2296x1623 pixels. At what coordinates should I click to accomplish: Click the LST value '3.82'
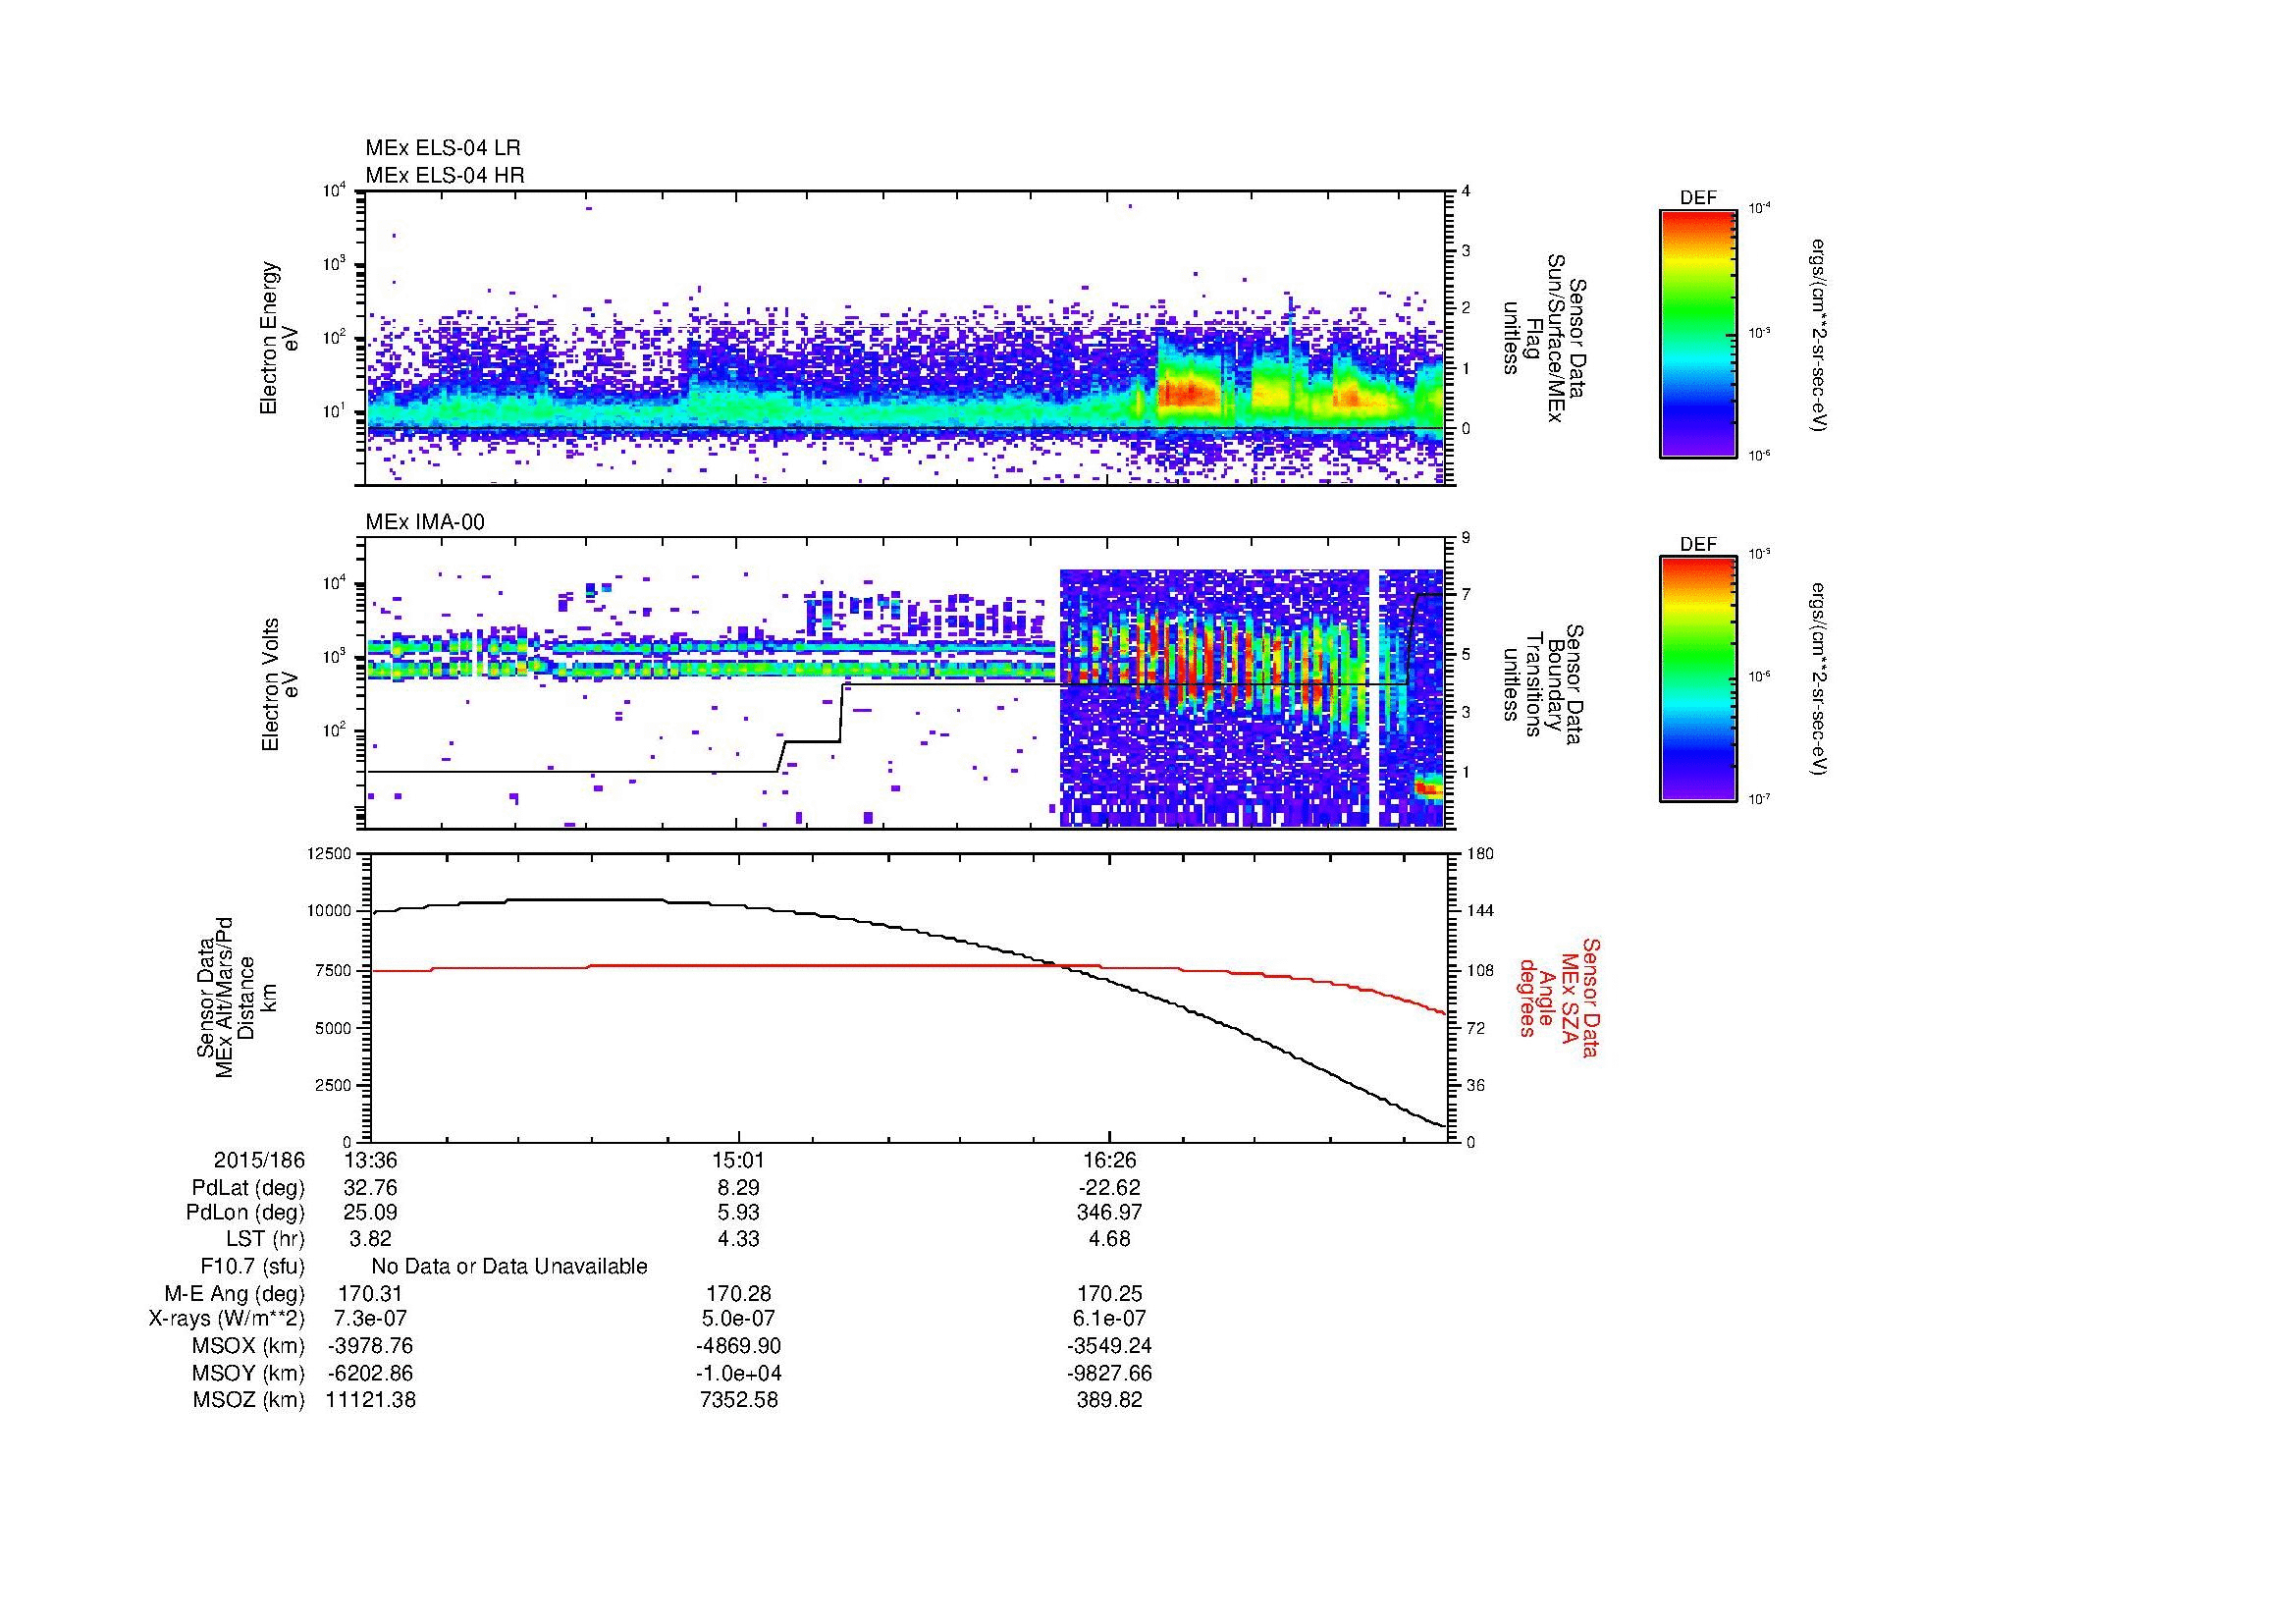tap(370, 1239)
